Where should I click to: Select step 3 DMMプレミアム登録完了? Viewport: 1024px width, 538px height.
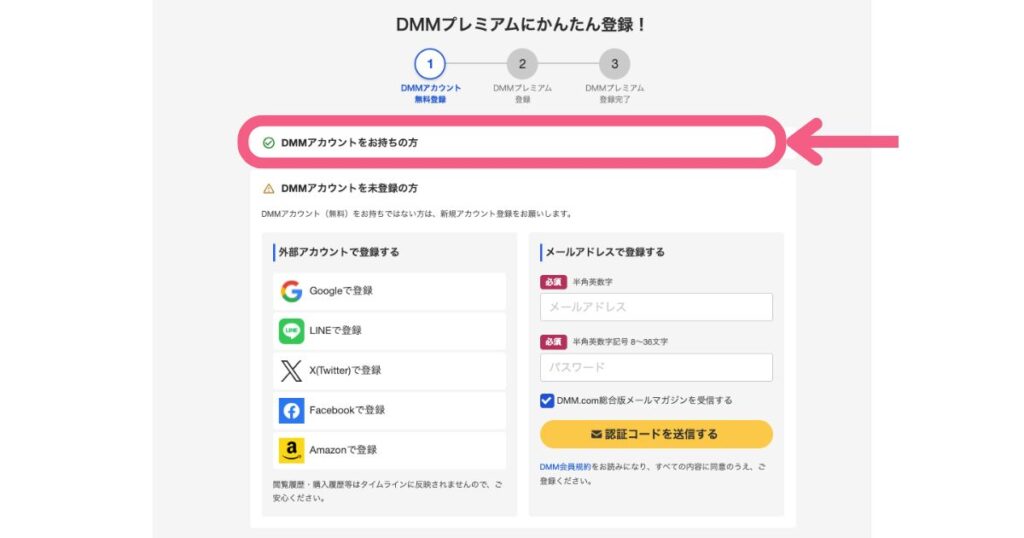(x=615, y=76)
